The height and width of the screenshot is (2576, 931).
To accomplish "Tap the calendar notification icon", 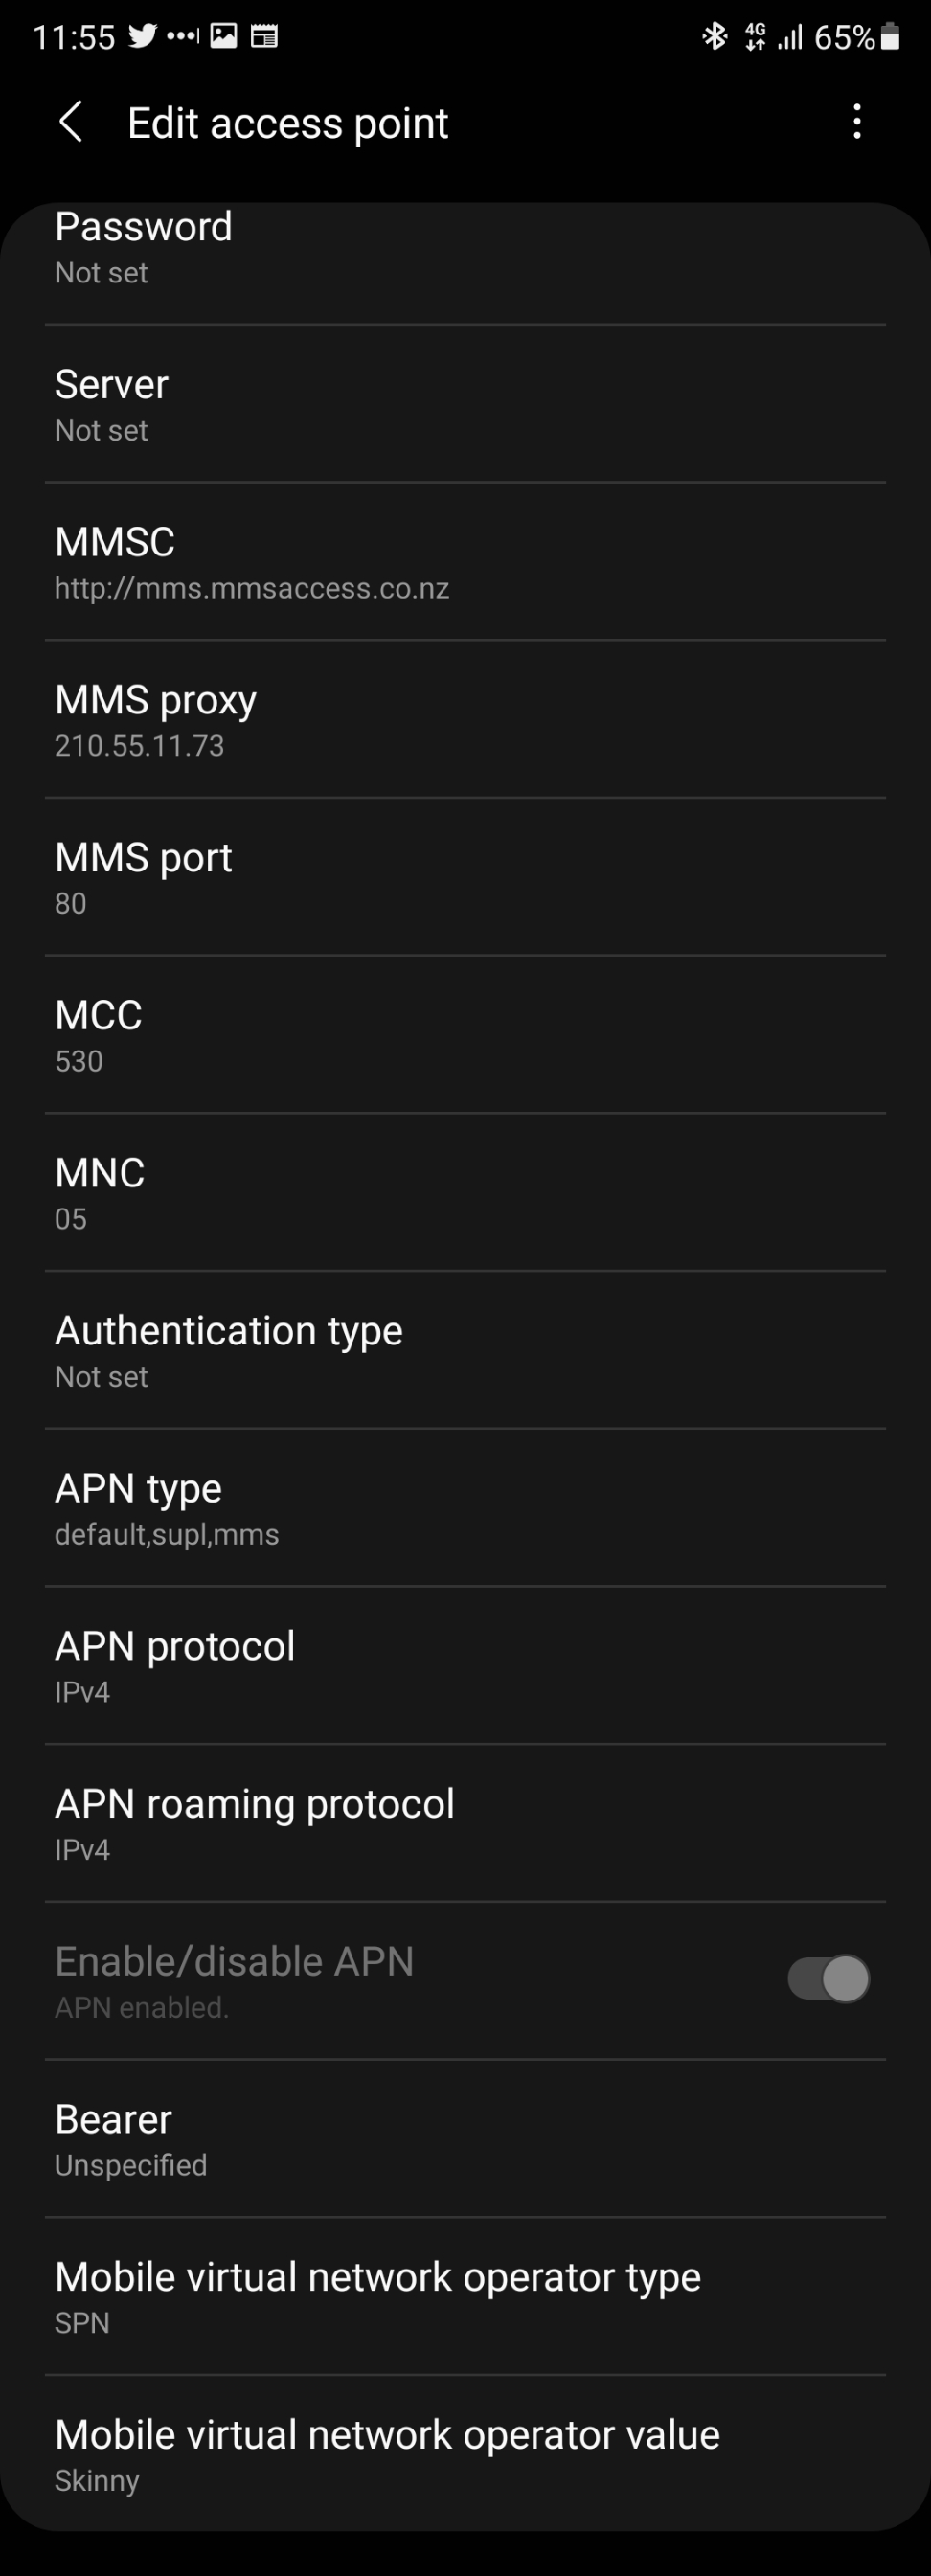I will [264, 37].
